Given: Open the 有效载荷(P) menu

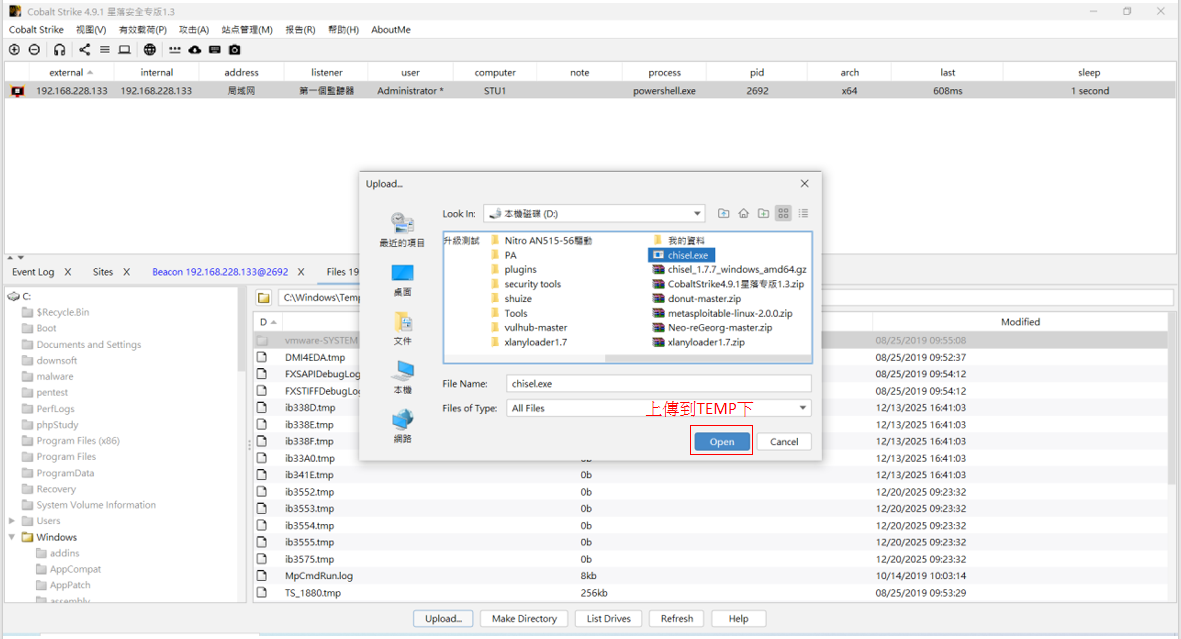Looking at the screenshot, I should [142, 29].
